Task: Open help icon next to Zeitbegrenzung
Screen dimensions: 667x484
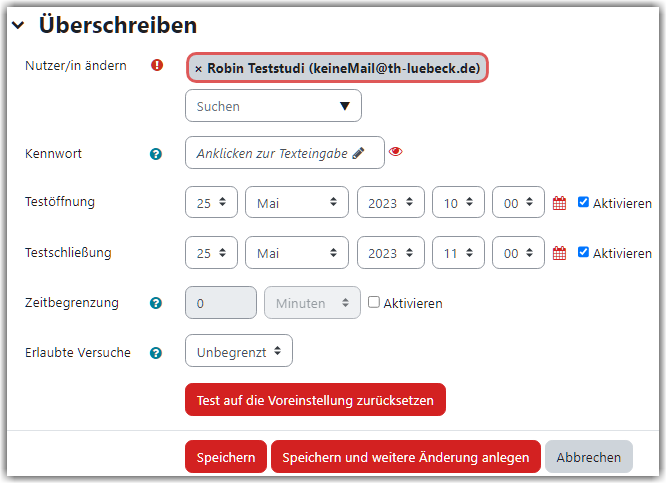Action: click(x=156, y=303)
